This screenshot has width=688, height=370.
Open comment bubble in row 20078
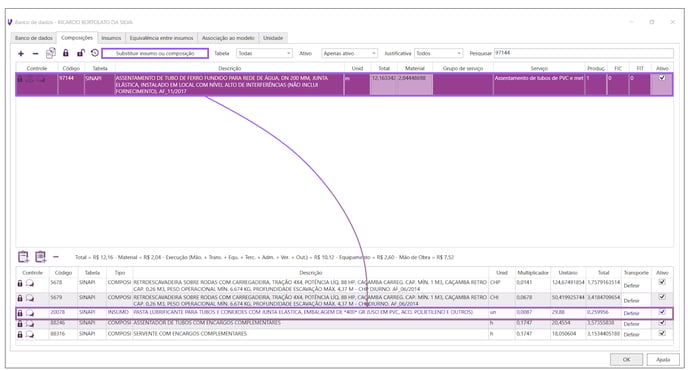tap(30, 313)
